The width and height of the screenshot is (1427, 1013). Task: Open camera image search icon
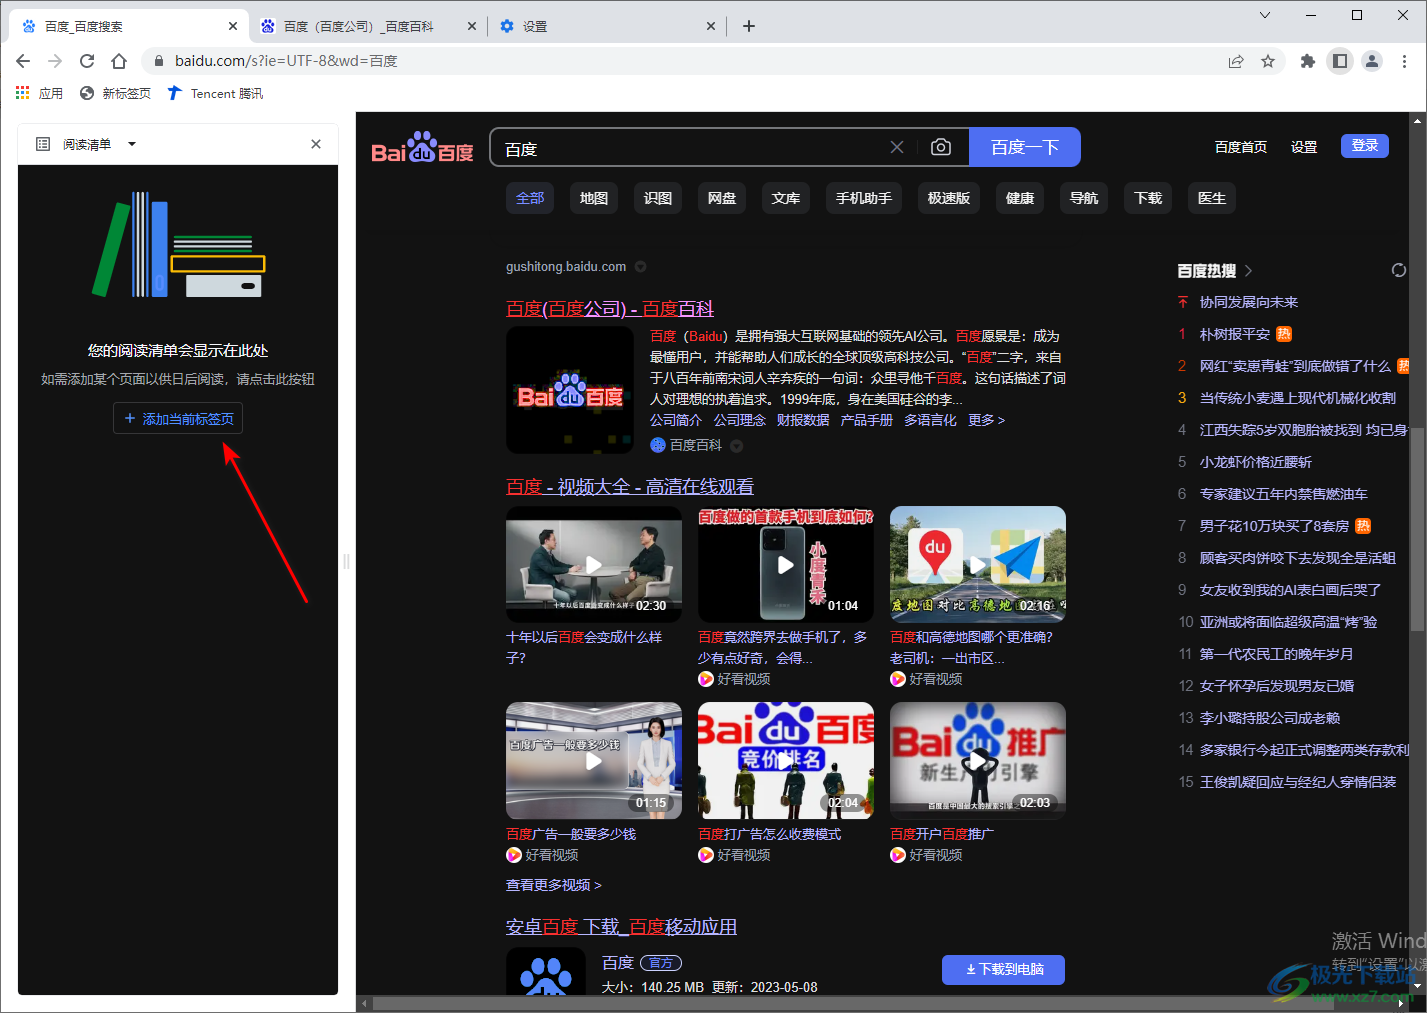click(x=941, y=147)
